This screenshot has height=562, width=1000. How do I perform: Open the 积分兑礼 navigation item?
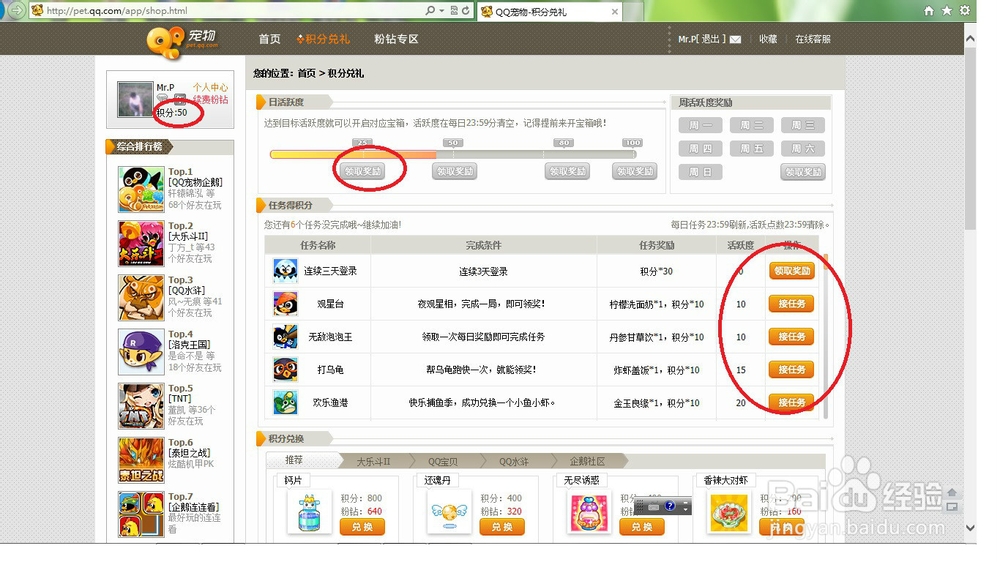(x=323, y=39)
